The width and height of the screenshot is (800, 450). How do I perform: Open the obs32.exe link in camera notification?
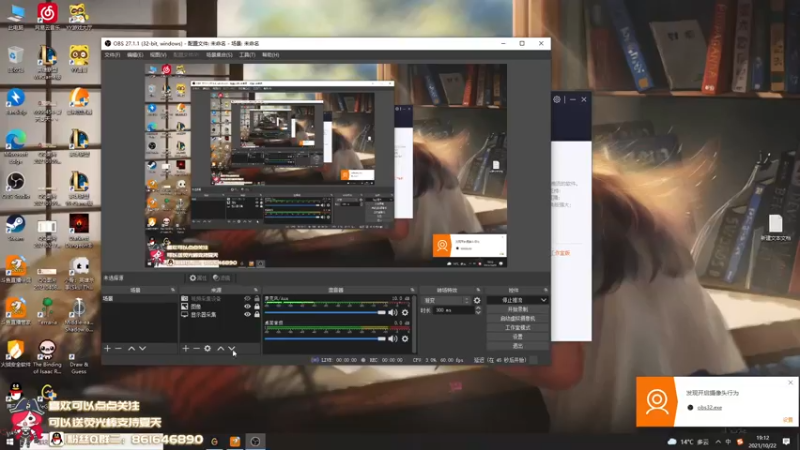pyautogui.click(x=709, y=408)
